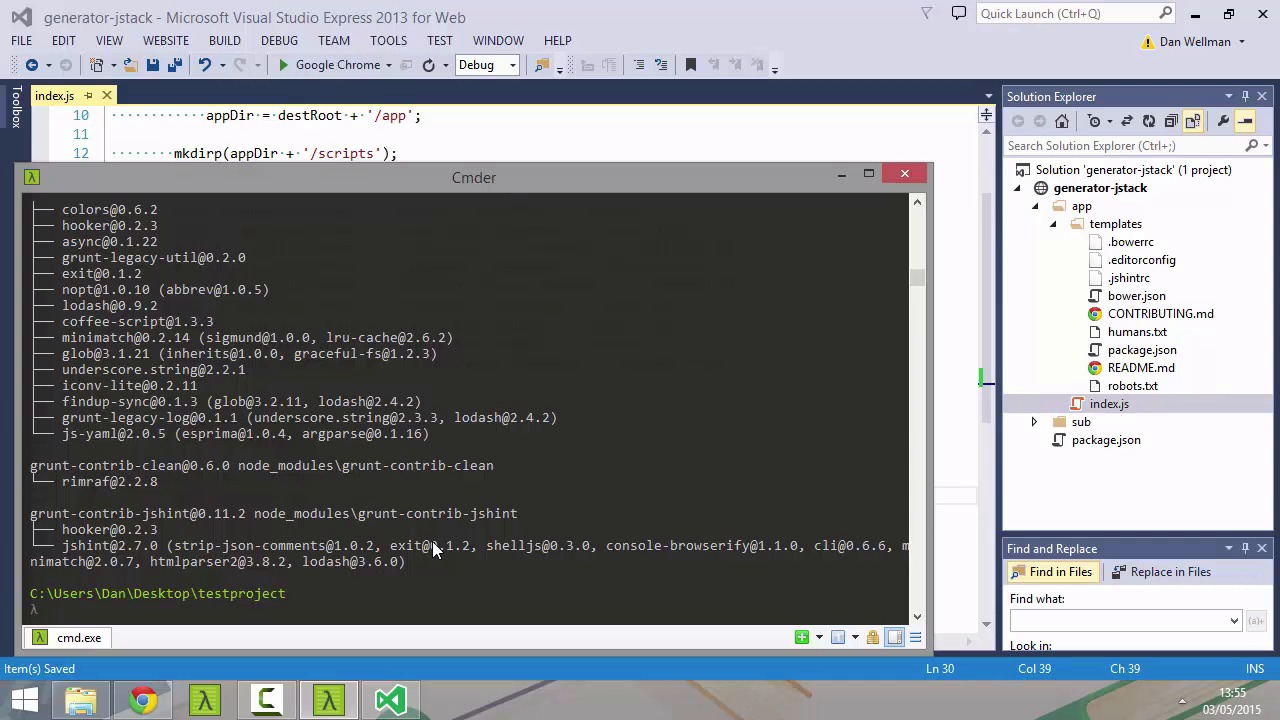Image resolution: width=1280 pixels, height=720 pixels.
Task: Start debugging with the green play icon
Action: [x=283, y=65]
